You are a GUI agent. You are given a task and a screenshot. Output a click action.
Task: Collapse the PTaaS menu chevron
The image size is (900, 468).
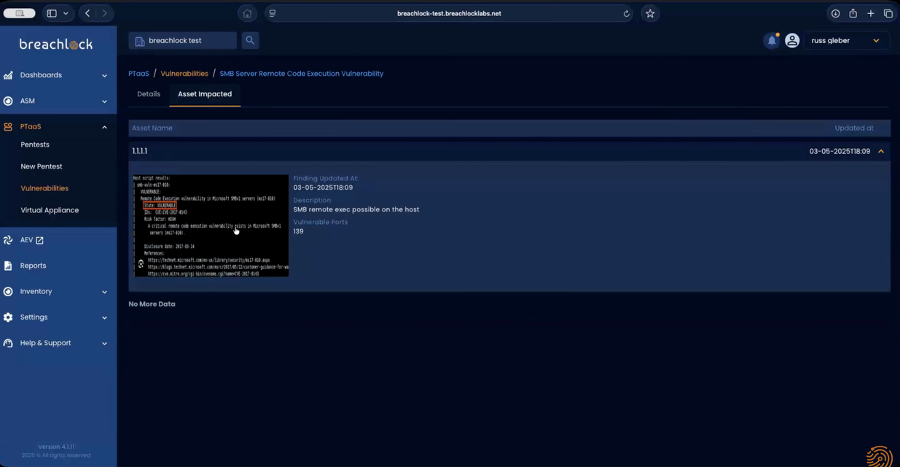(104, 127)
